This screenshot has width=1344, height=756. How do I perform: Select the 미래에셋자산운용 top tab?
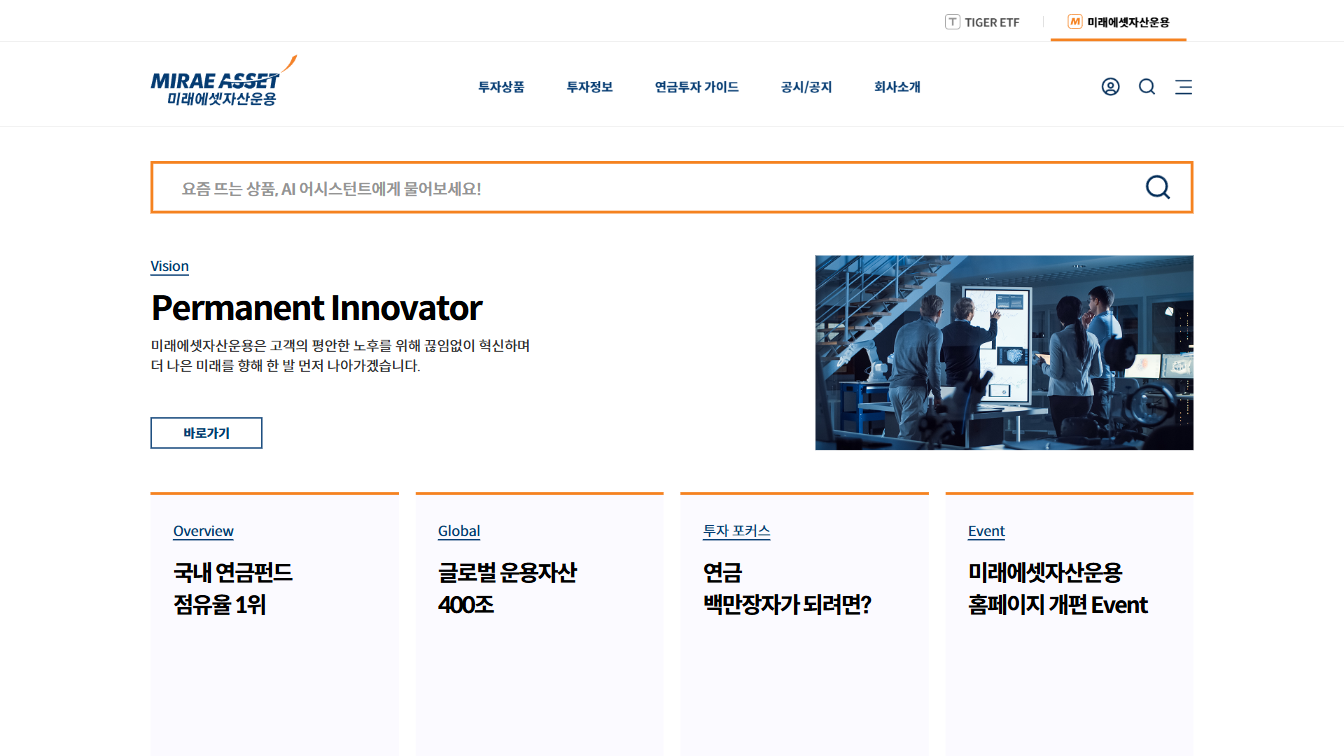tap(1118, 22)
